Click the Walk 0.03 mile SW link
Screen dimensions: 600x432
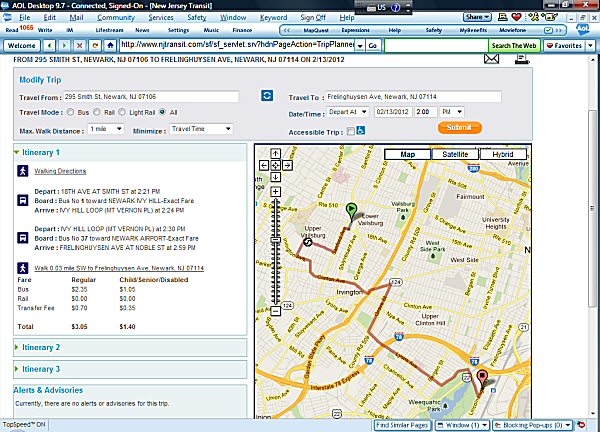tap(119, 268)
